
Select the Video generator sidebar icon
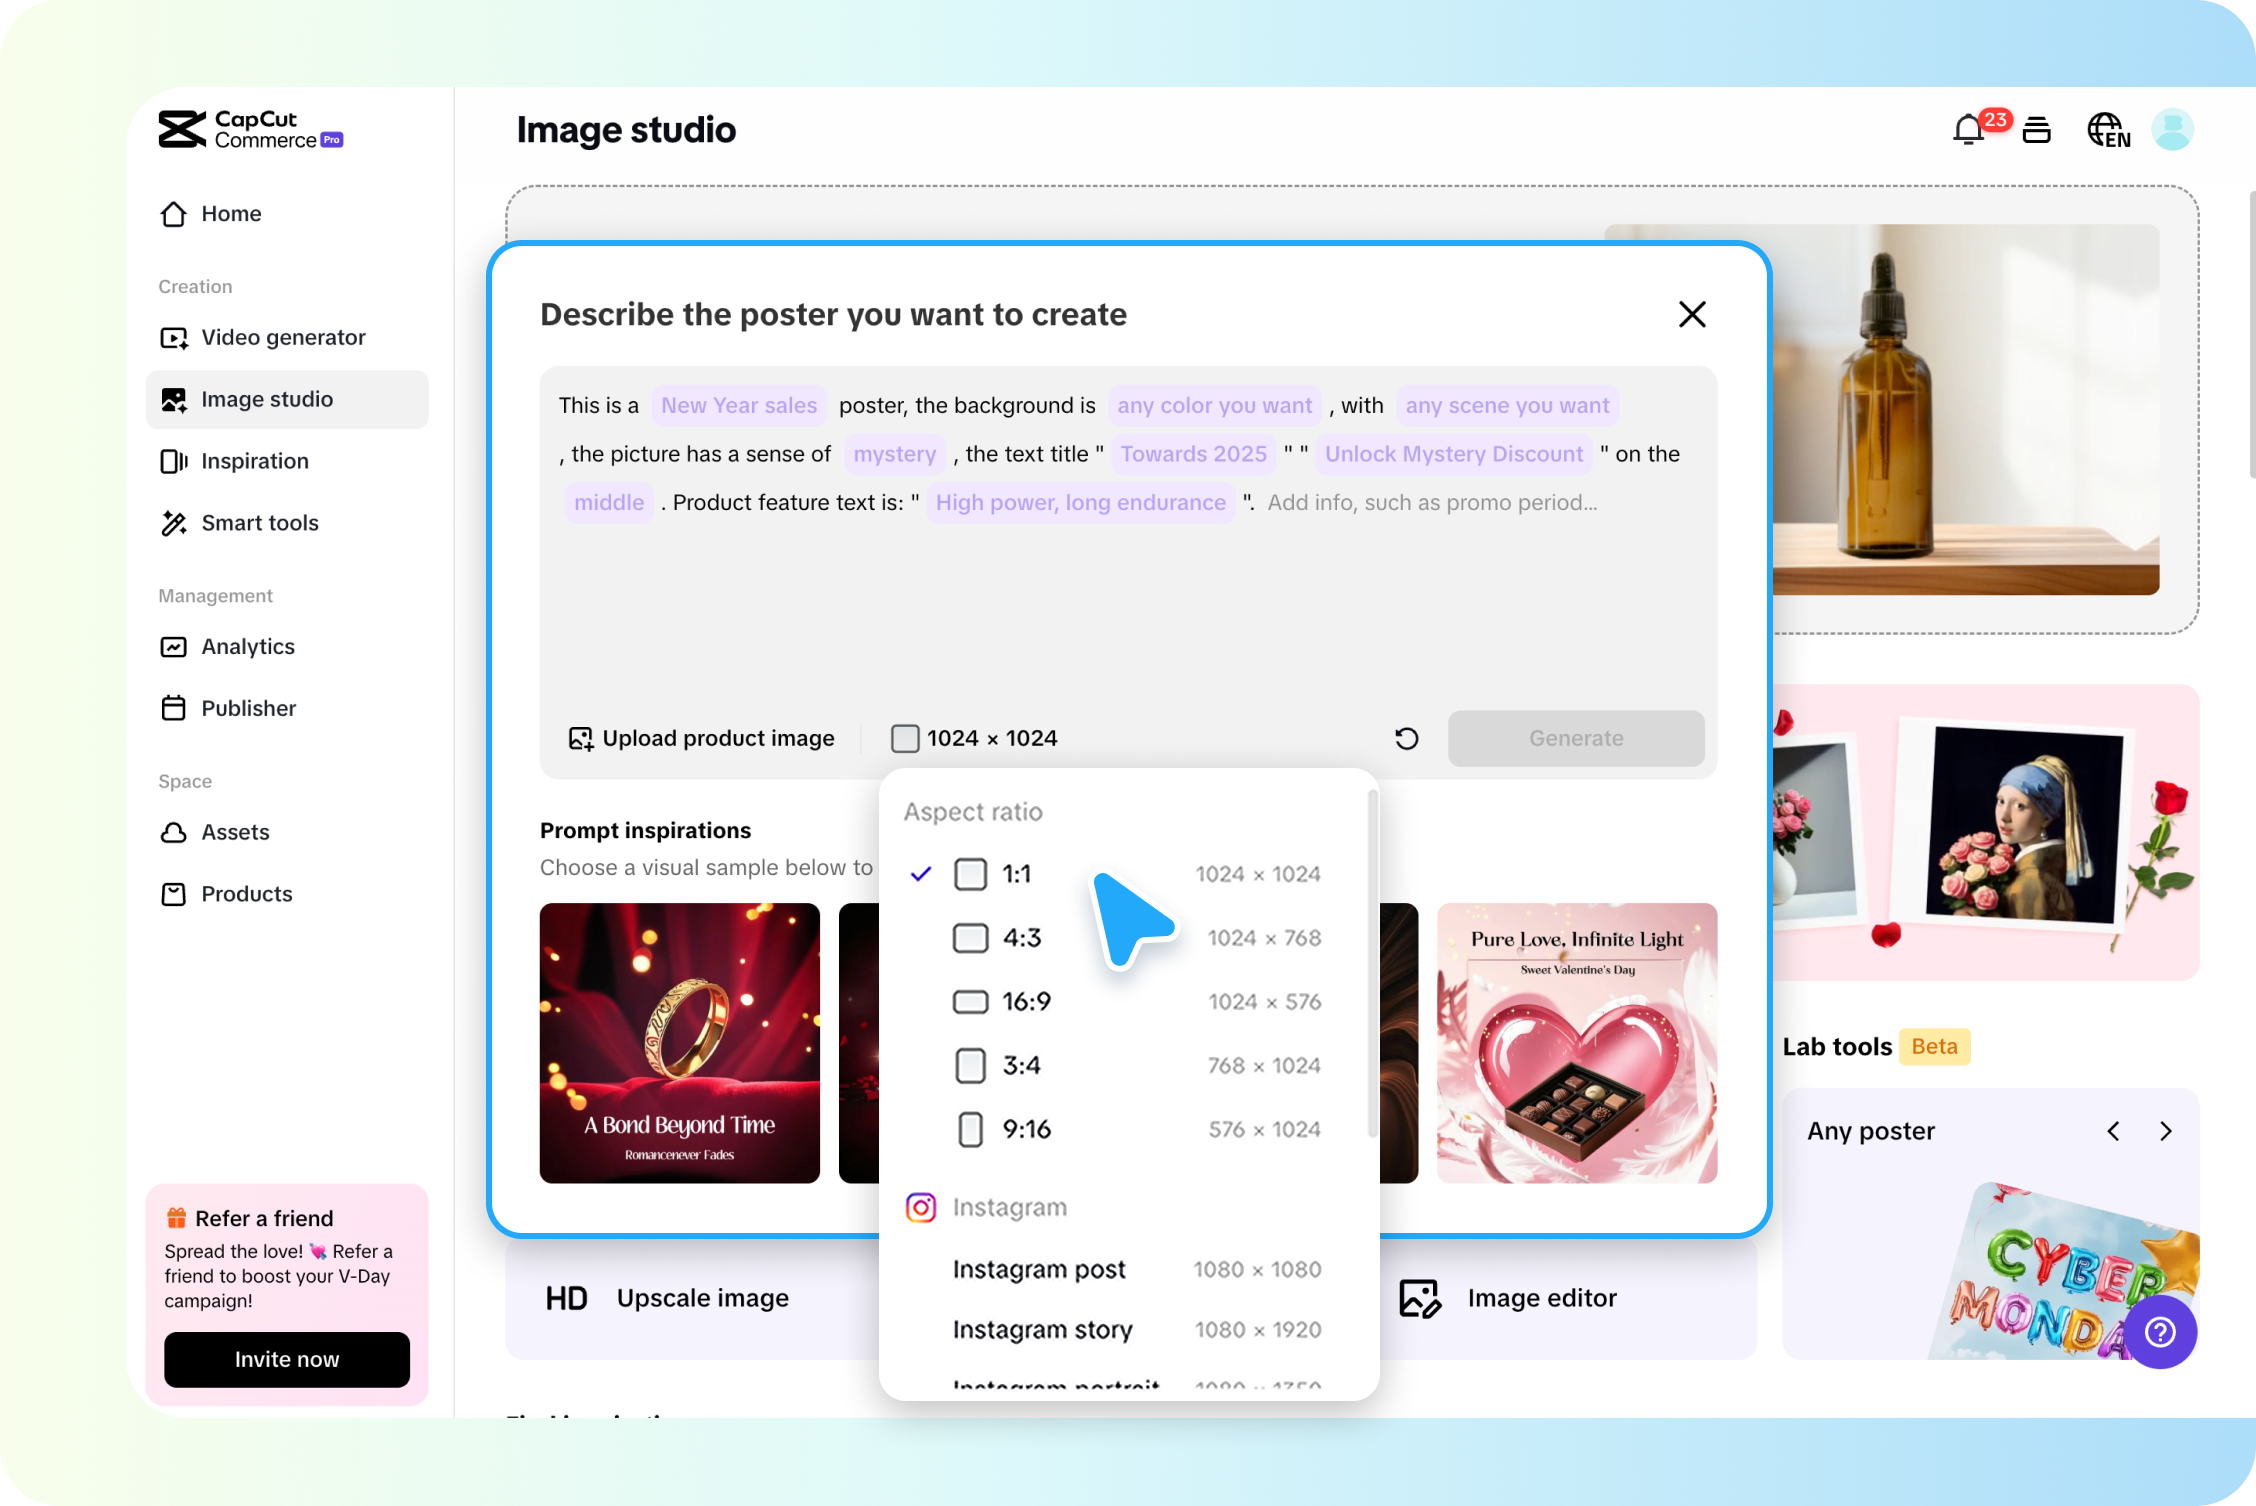coord(174,337)
